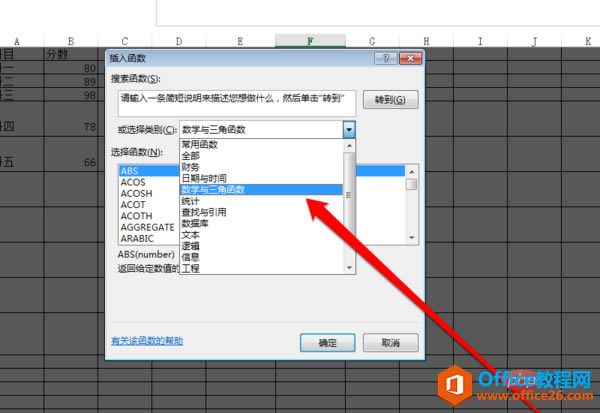Image resolution: width=600 pixels, height=413 pixels.
Task: Select column I header
Action: [480, 41]
